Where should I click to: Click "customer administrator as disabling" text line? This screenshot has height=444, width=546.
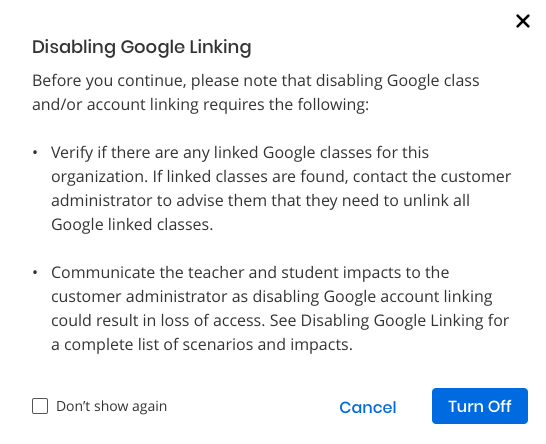(272, 297)
